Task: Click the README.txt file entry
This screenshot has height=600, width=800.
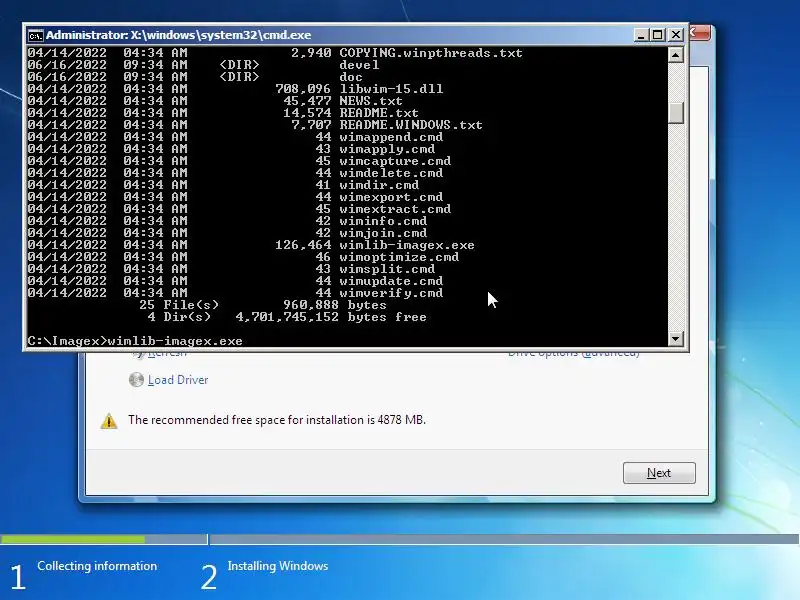Action: (x=379, y=113)
